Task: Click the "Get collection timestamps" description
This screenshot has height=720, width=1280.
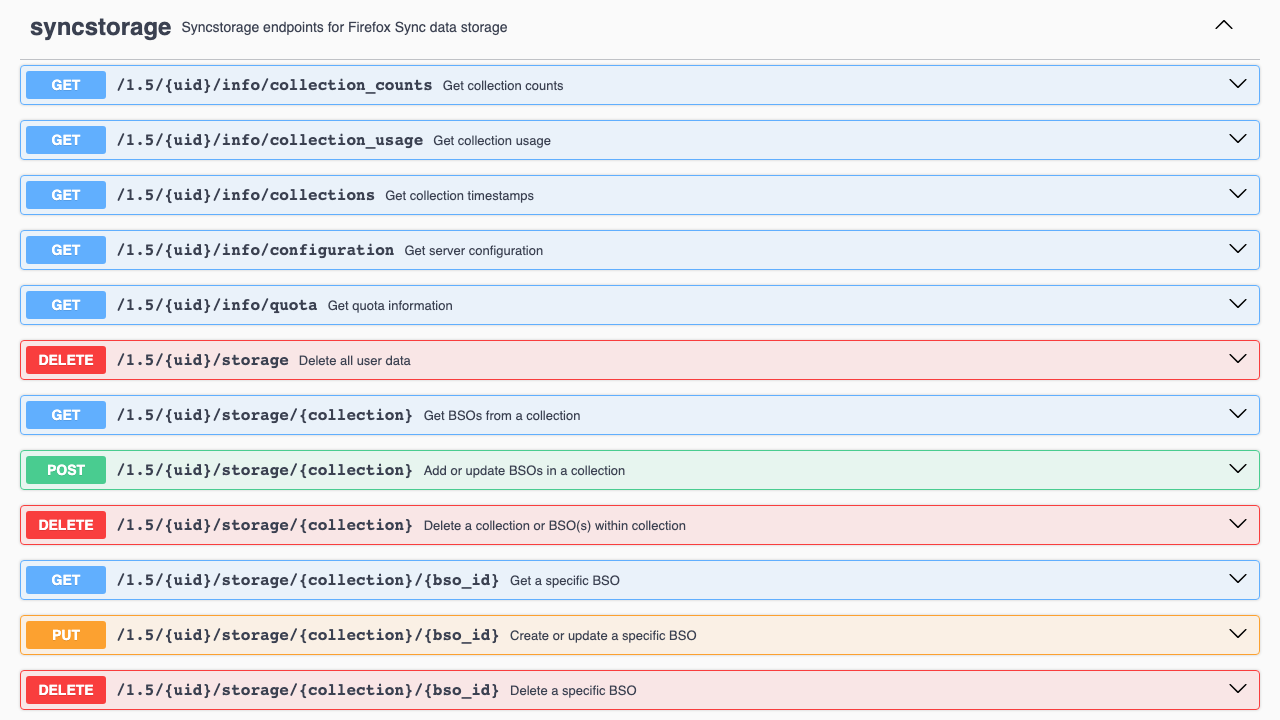Action: pos(459,196)
